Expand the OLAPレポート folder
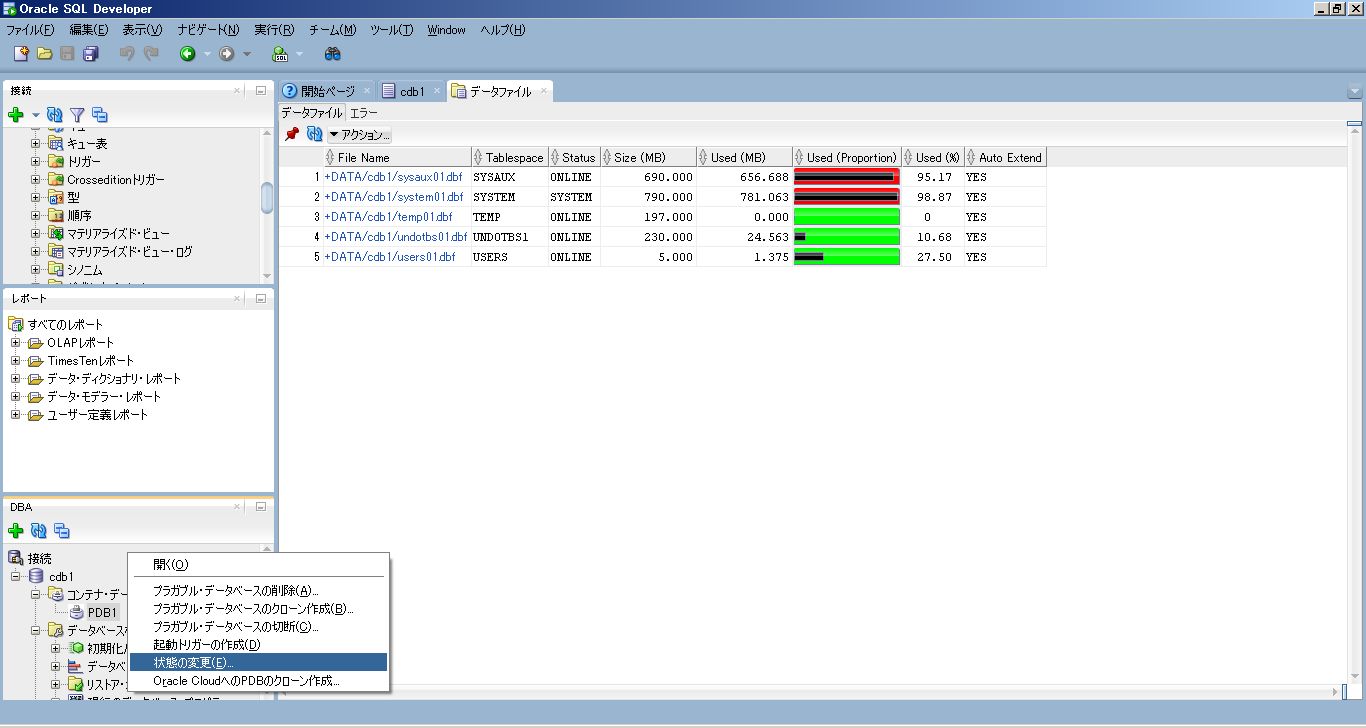The width and height of the screenshot is (1366, 728). pos(16,342)
